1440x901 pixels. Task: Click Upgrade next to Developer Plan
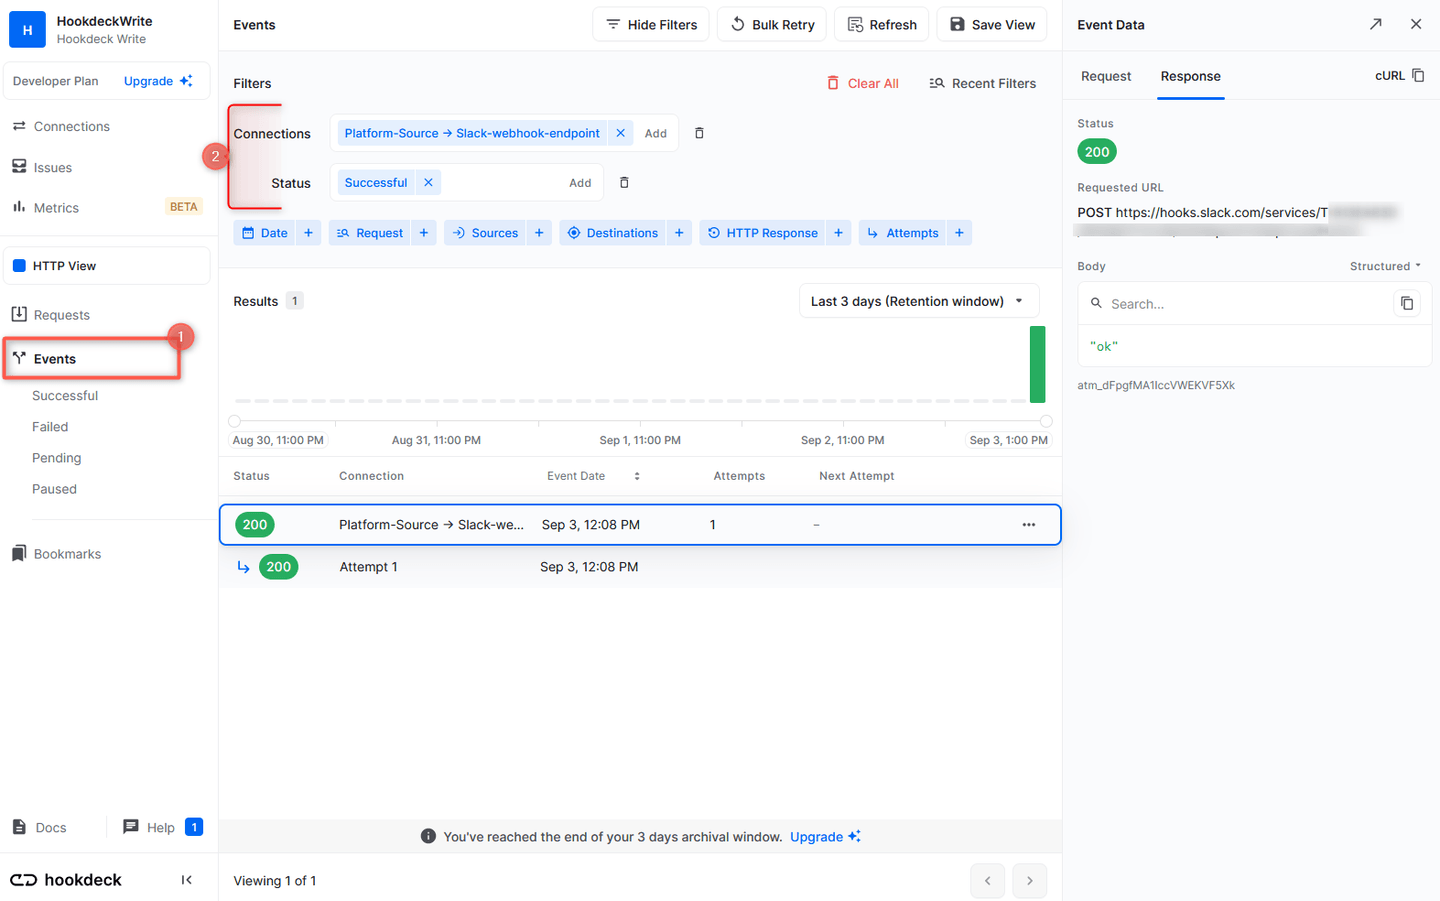[150, 80]
